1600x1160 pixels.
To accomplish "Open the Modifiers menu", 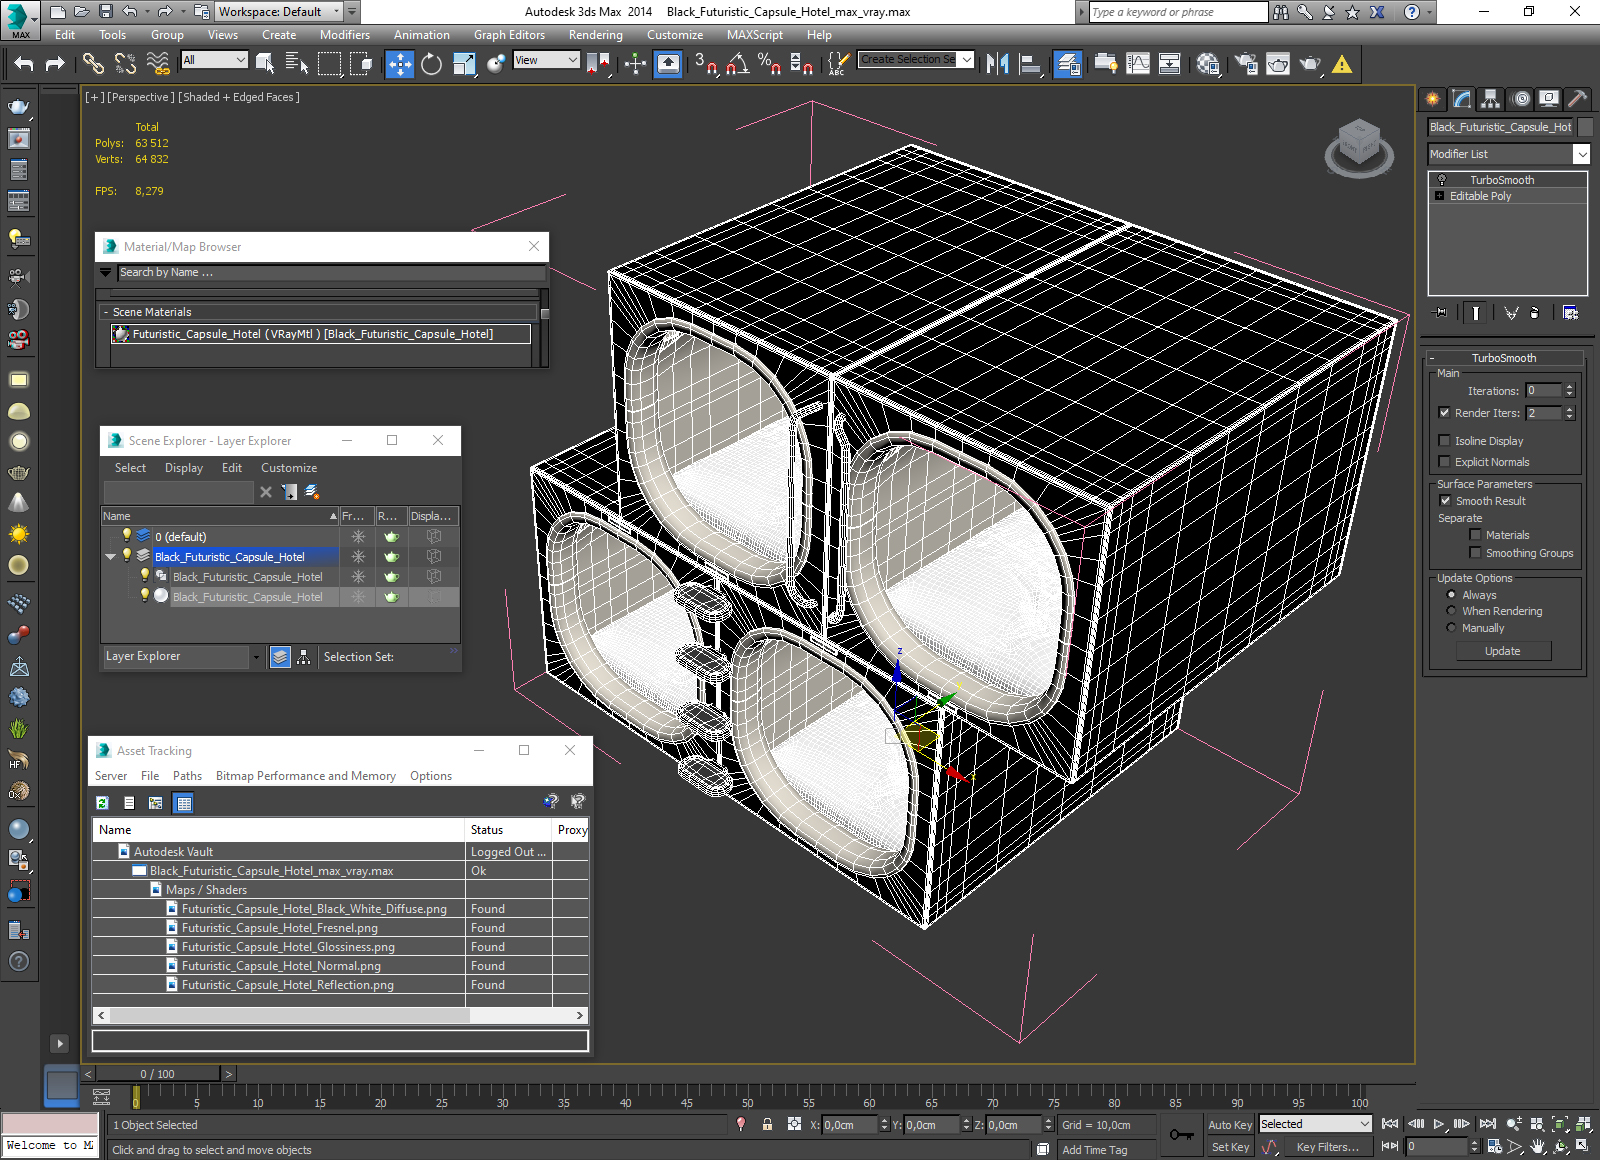I will [x=345, y=35].
